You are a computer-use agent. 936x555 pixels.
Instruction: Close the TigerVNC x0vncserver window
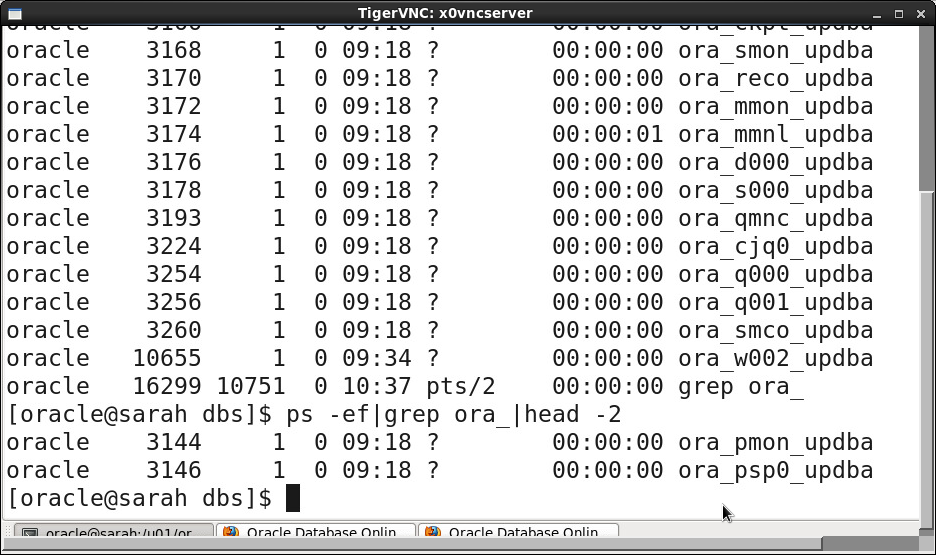pos(920,14)
